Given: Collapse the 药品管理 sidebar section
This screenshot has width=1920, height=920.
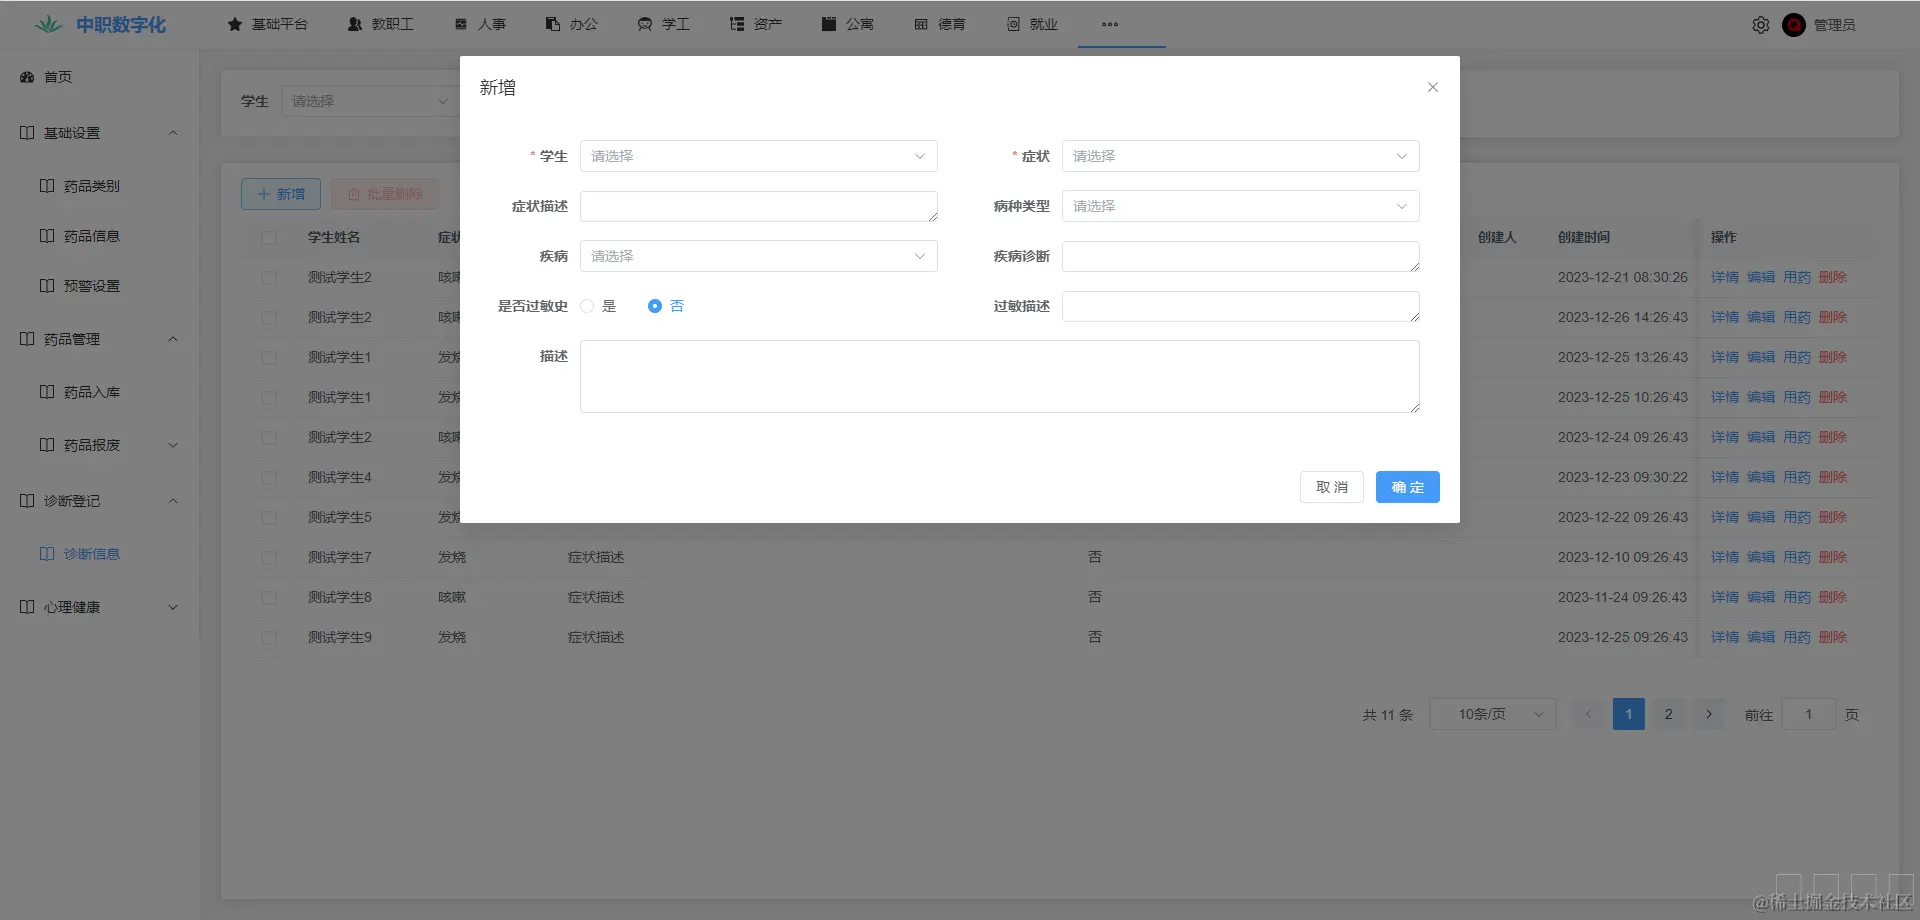Looking at the screenshot, I should 173,339.
